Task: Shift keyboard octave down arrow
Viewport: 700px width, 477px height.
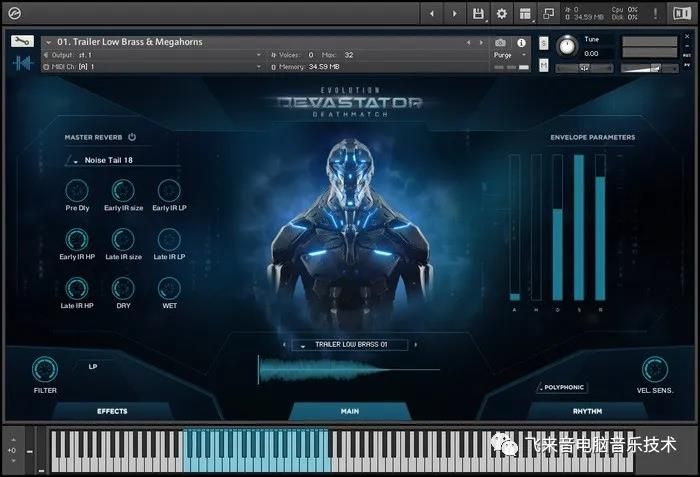Action: (x=12, y=461)
